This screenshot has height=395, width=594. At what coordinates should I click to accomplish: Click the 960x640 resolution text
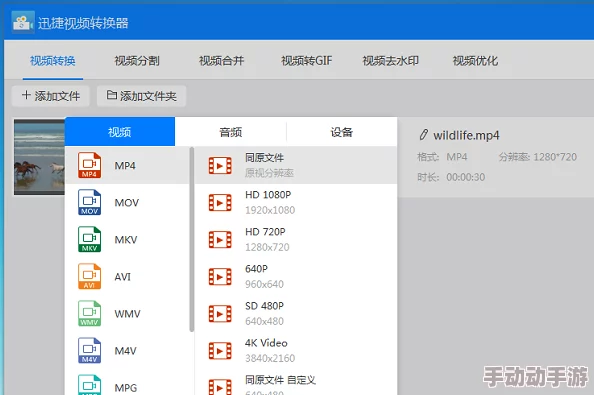pos(264,284)
